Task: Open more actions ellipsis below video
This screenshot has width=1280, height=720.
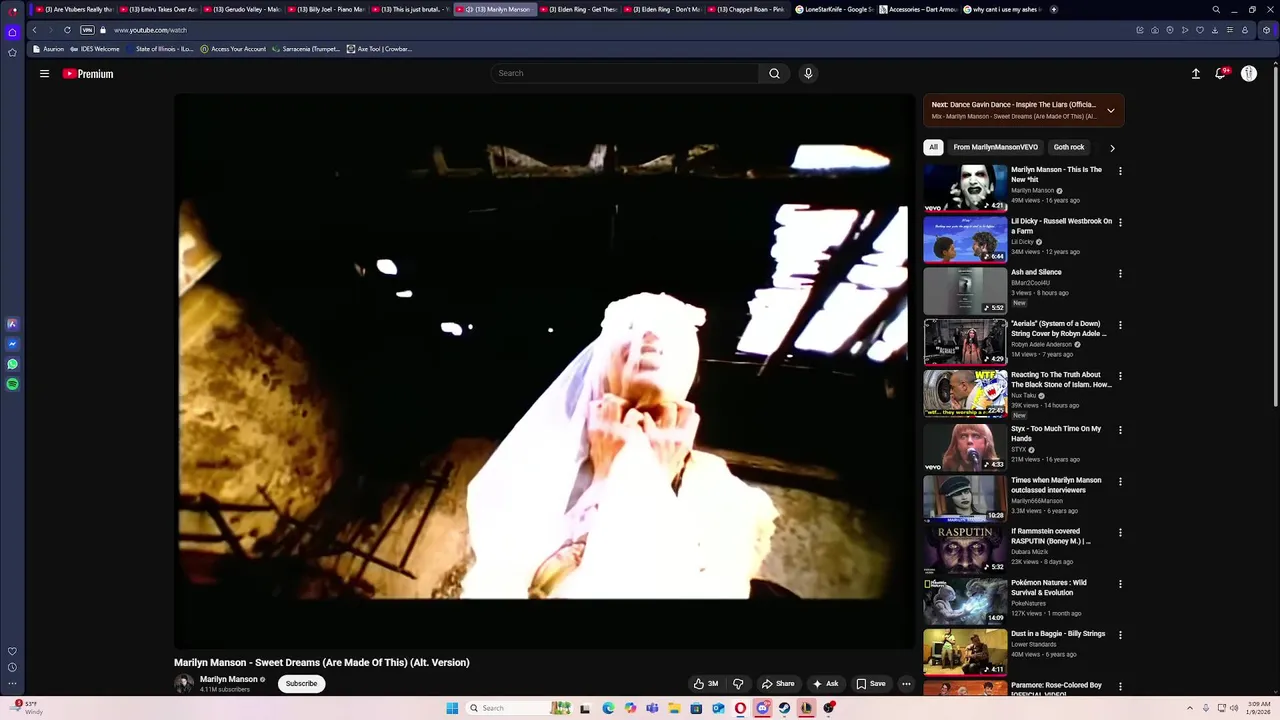Action: click(906, 684)
